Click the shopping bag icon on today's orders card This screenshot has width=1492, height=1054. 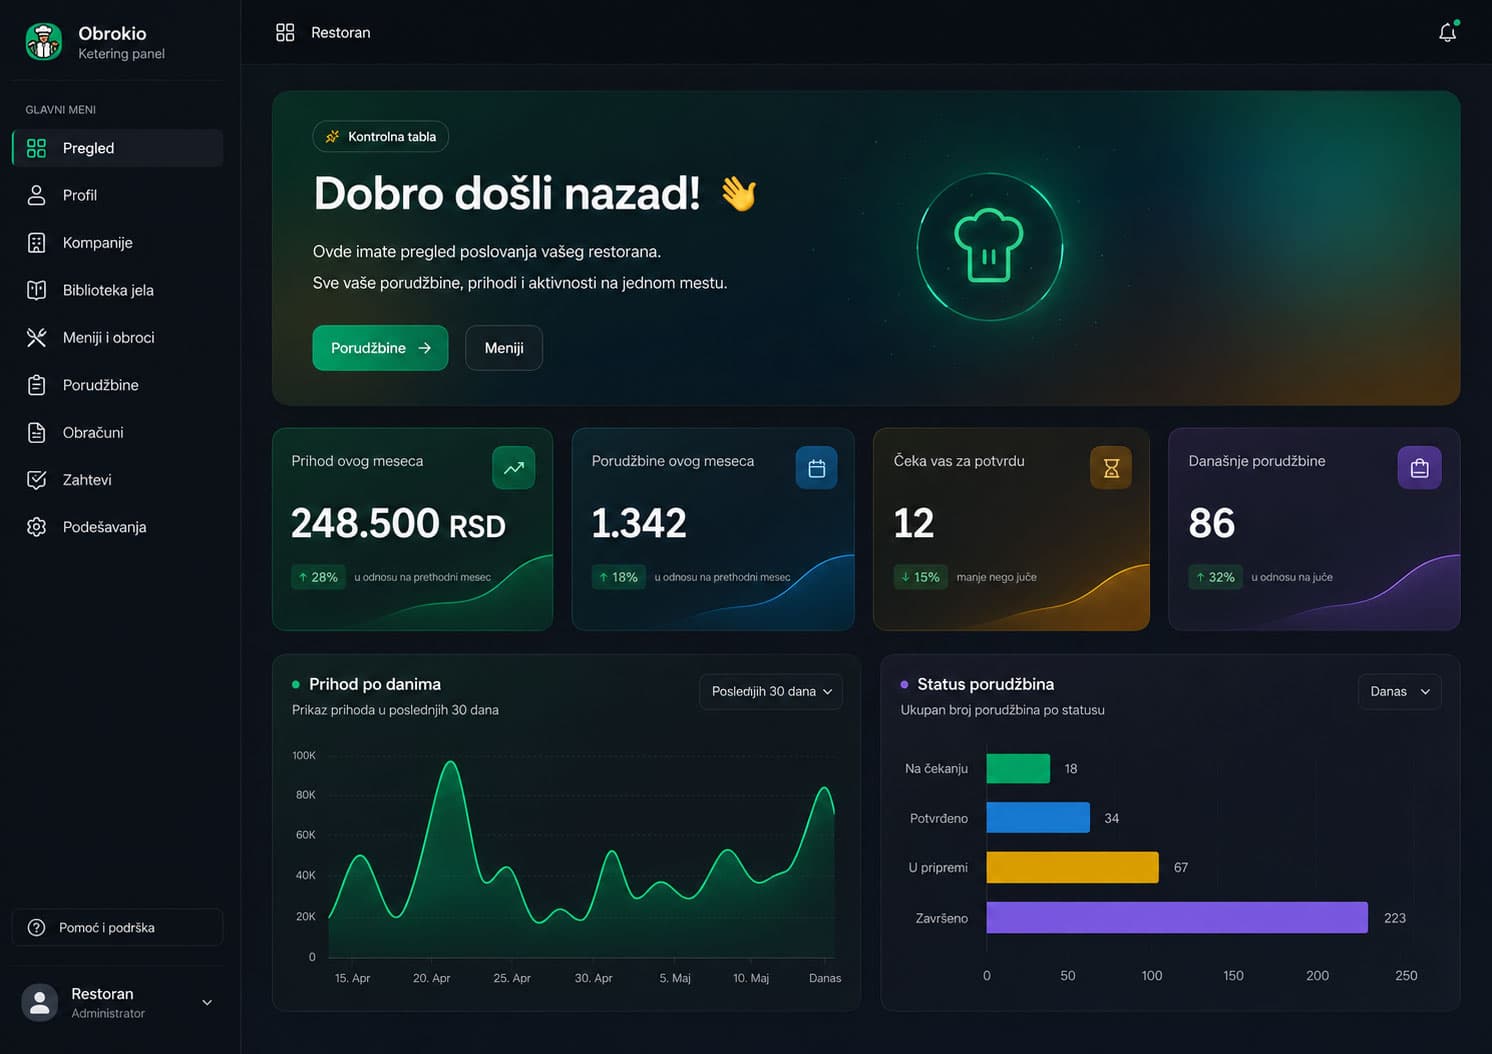pos(1419,468)
